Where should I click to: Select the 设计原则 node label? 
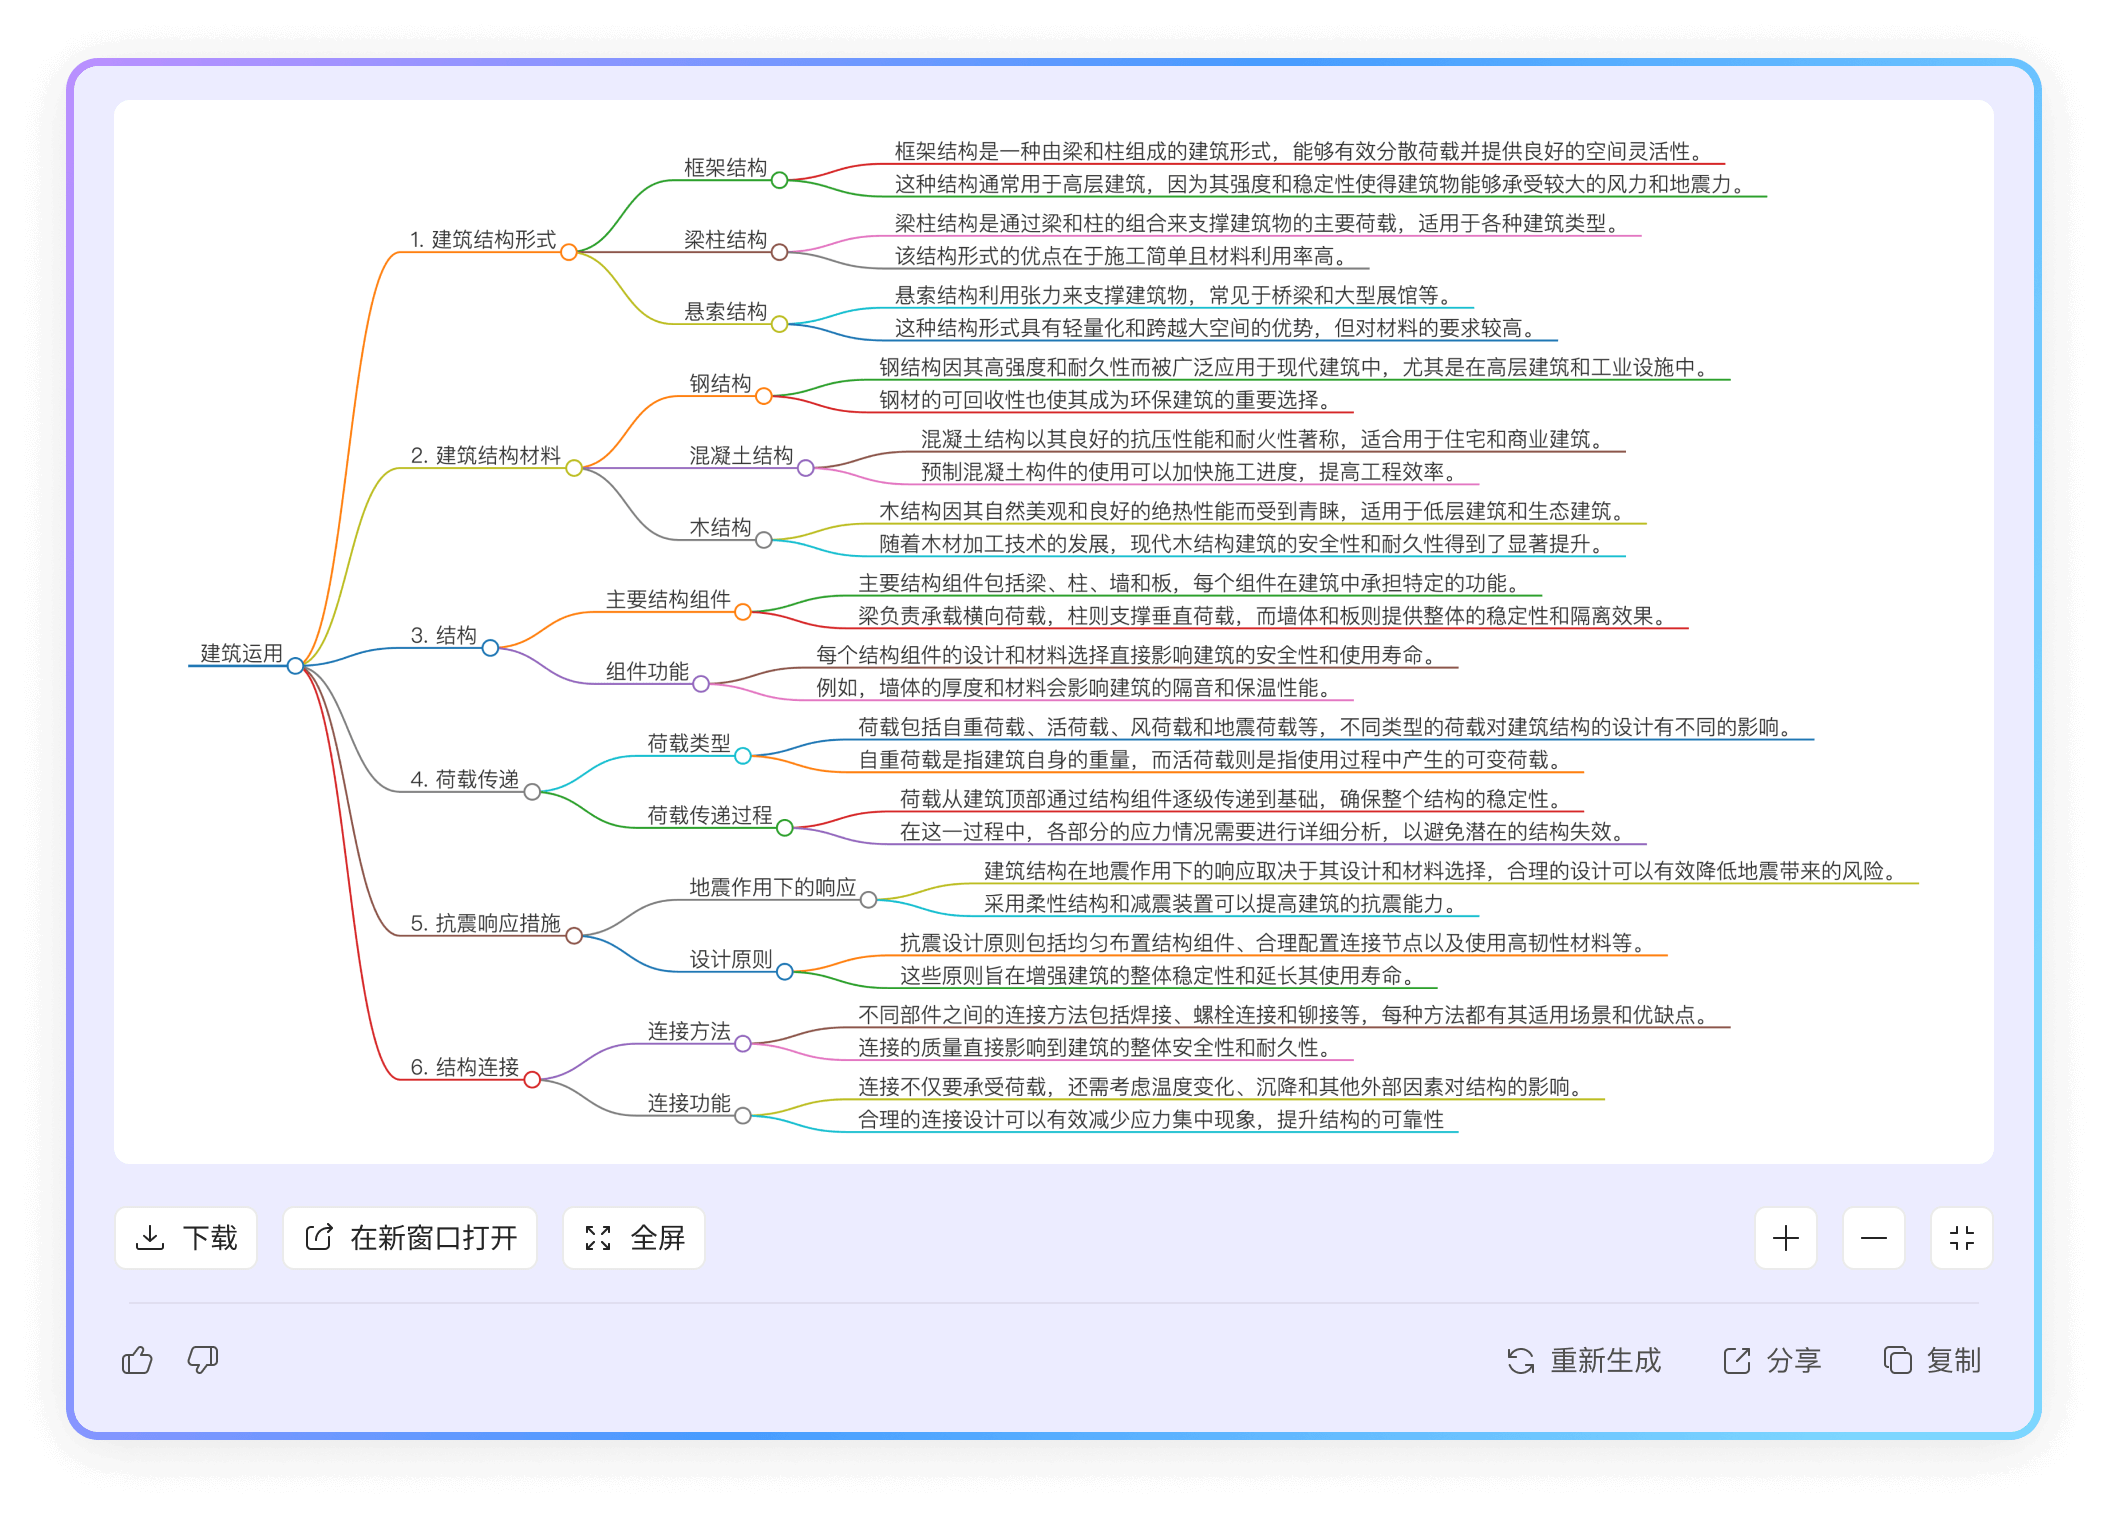coord(731,959)
